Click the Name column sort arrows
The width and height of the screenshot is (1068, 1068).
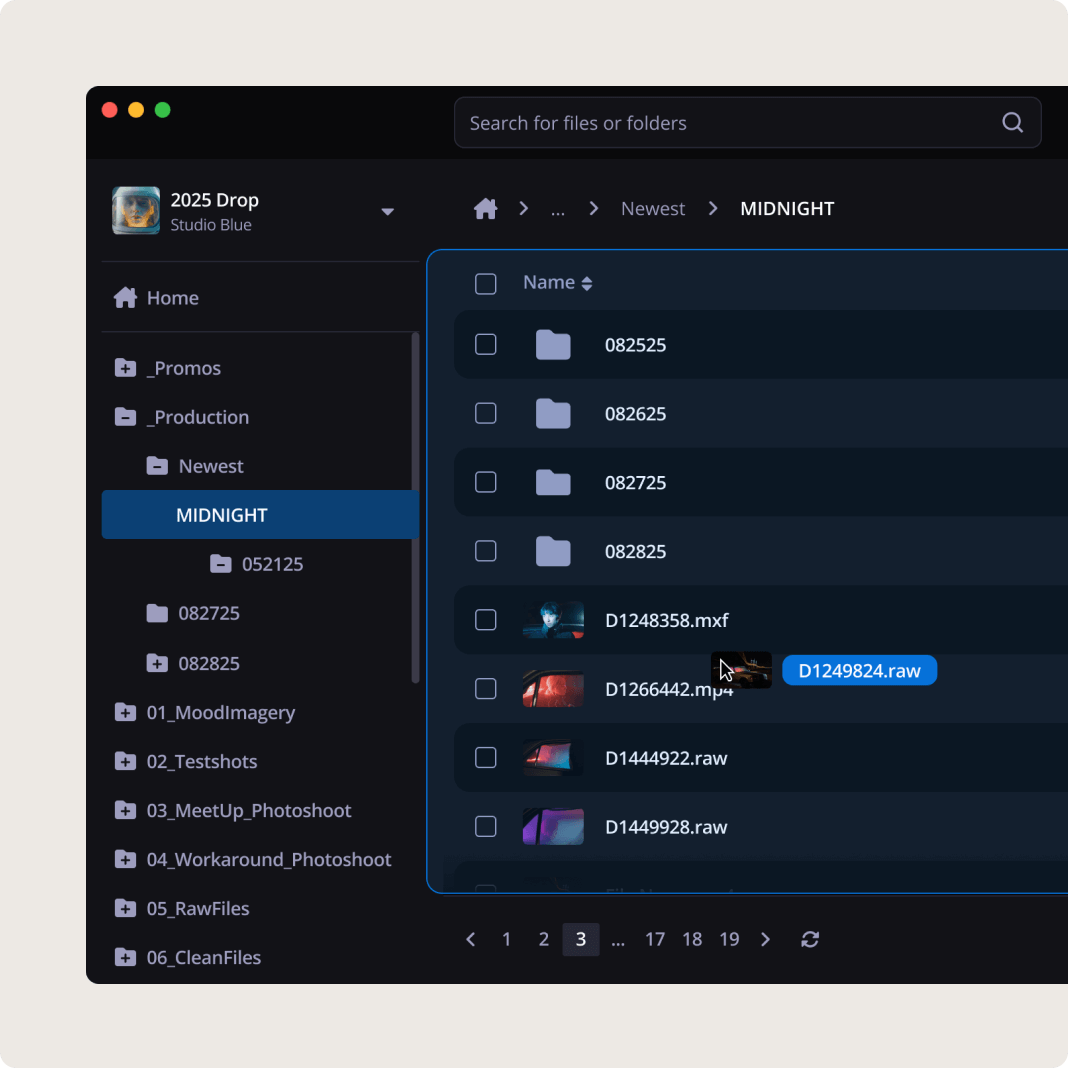coord(587,284)
